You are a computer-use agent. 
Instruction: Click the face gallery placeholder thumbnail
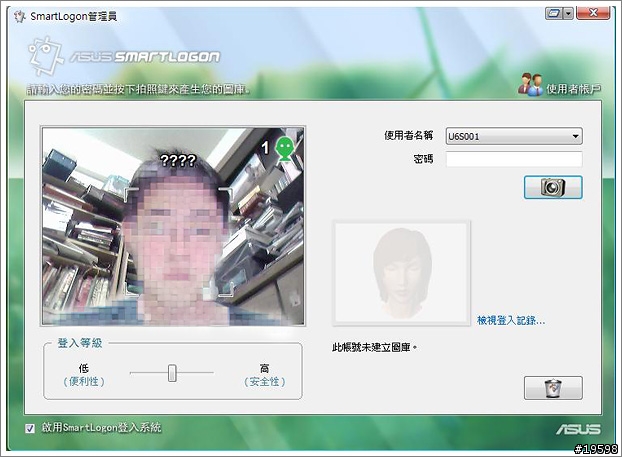(x=401, y=273)
